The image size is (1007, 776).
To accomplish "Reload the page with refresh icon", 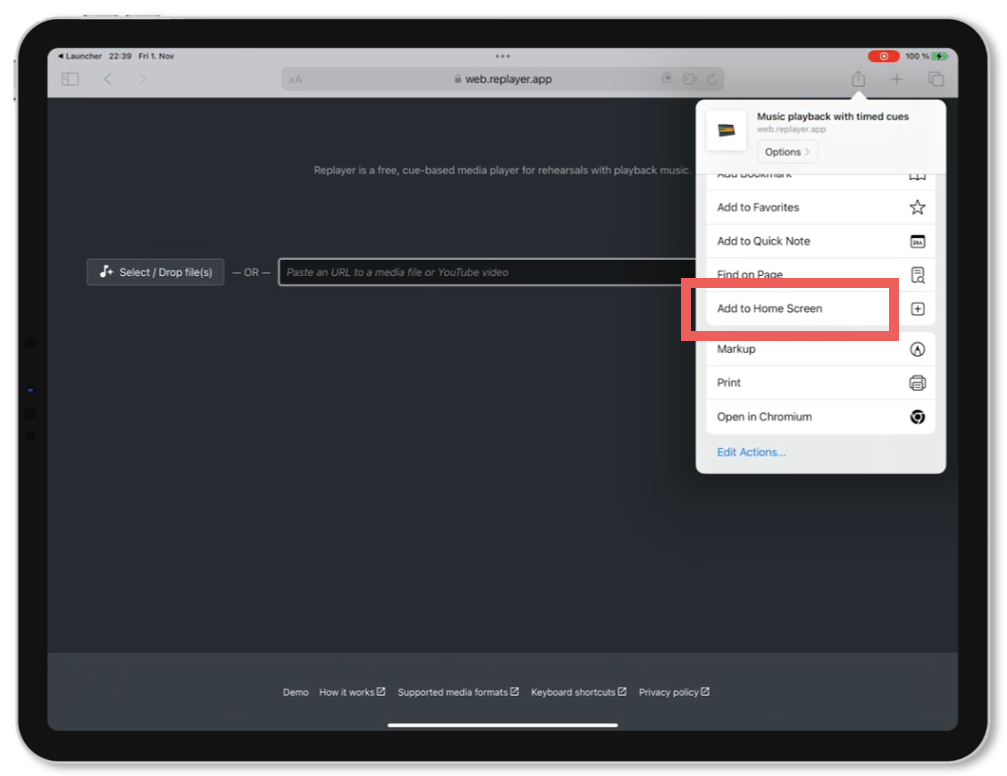I will pyautogui.click(x=712, y=79).
